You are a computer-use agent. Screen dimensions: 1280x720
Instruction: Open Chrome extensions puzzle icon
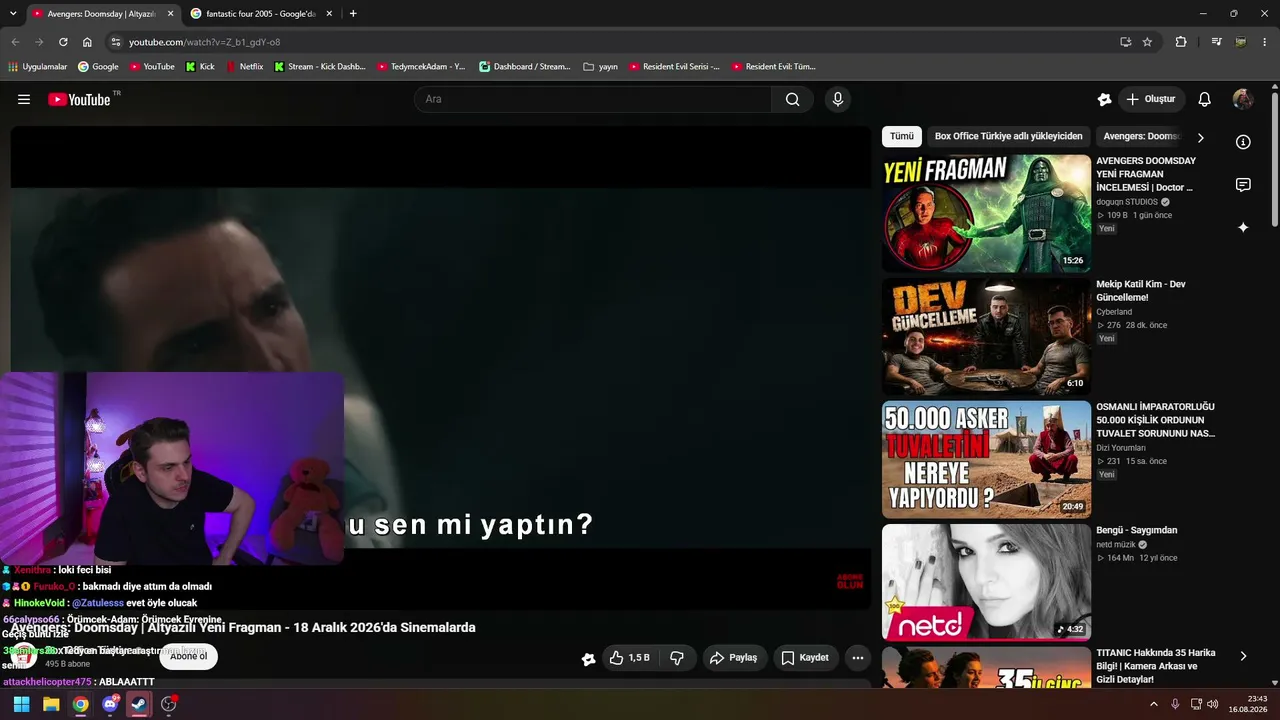tap(1181, 42)
